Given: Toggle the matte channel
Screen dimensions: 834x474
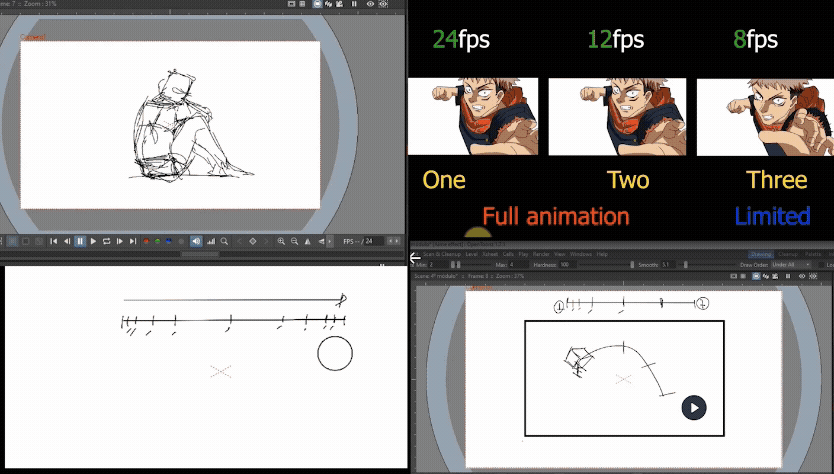Looking at the screenshot, I should point(181,241).
